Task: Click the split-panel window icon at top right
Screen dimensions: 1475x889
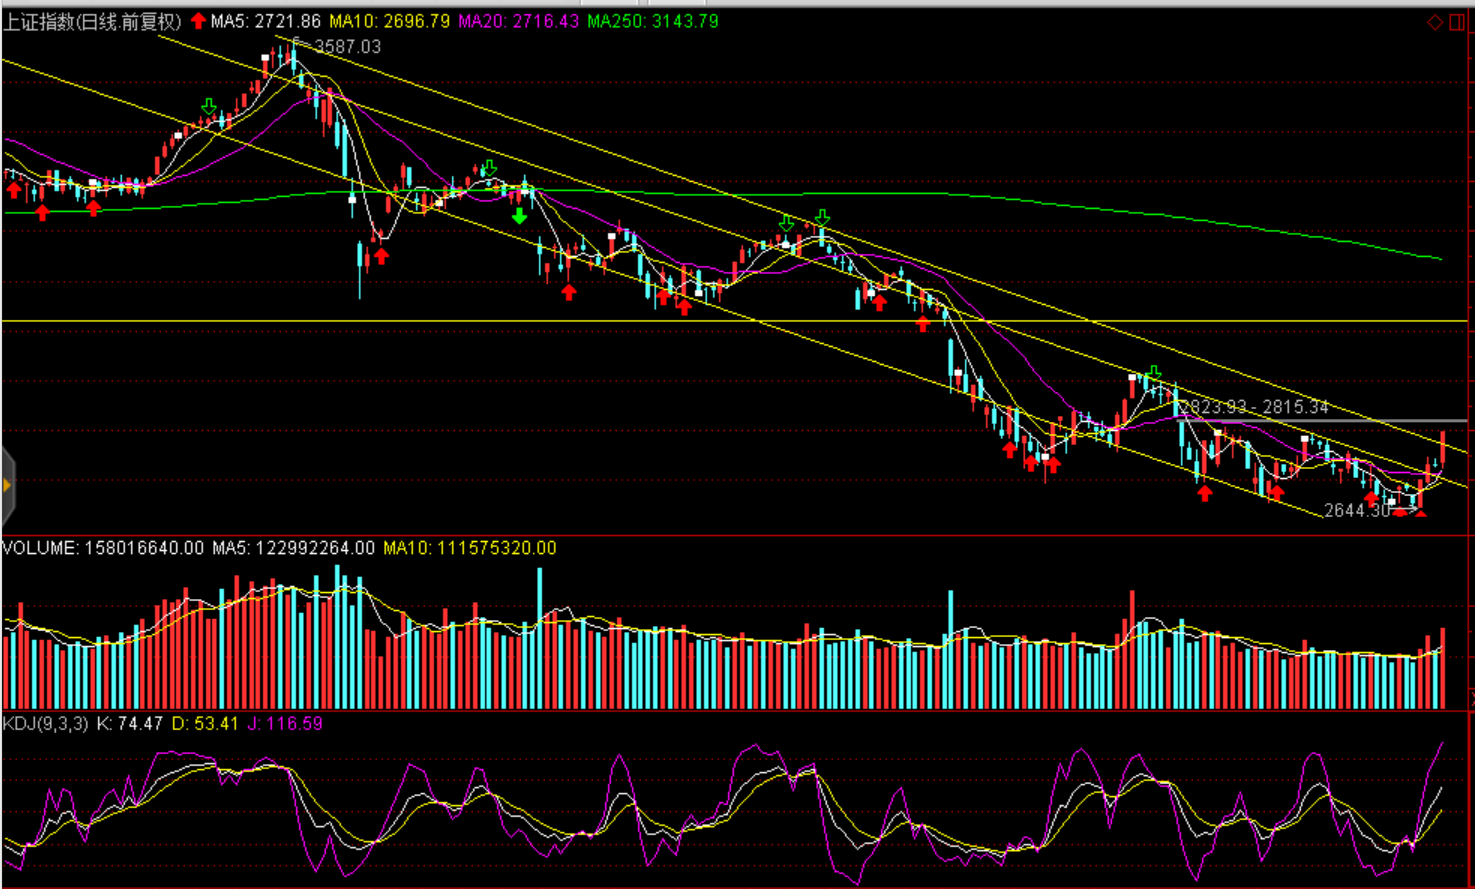Action: point(1457,22)
